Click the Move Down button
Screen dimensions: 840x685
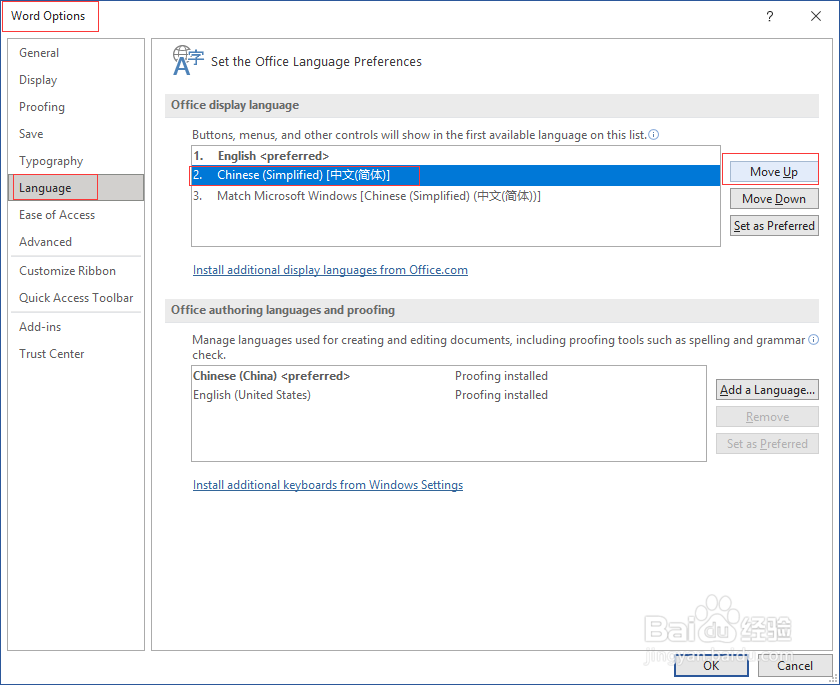tap(774, 199)
